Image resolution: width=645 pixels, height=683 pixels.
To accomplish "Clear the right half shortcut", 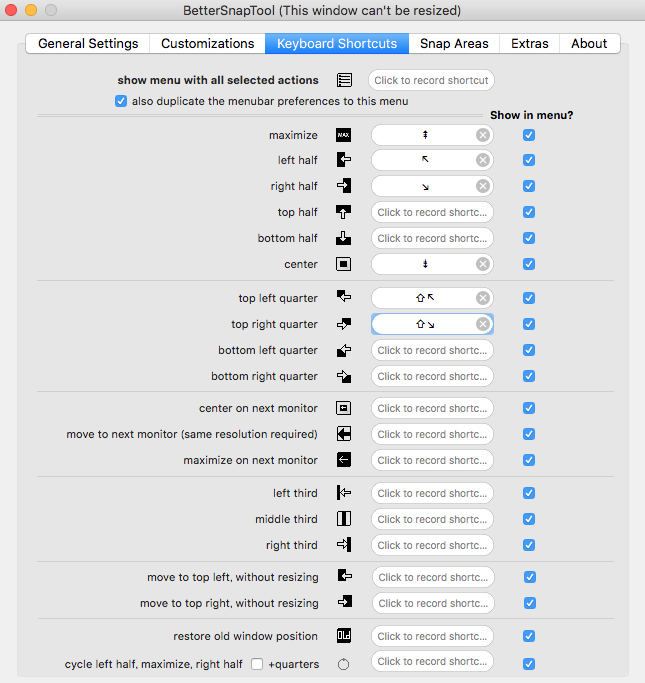I will (483, 186).
